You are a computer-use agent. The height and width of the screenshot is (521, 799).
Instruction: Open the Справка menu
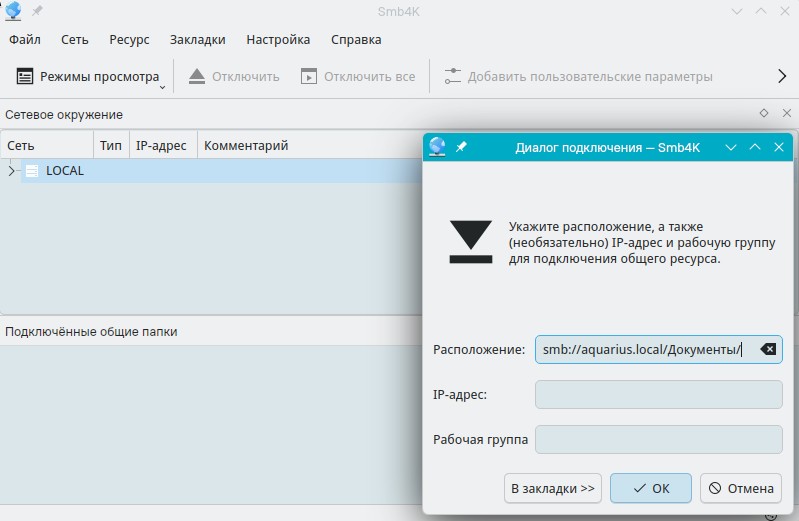point(356,40)
